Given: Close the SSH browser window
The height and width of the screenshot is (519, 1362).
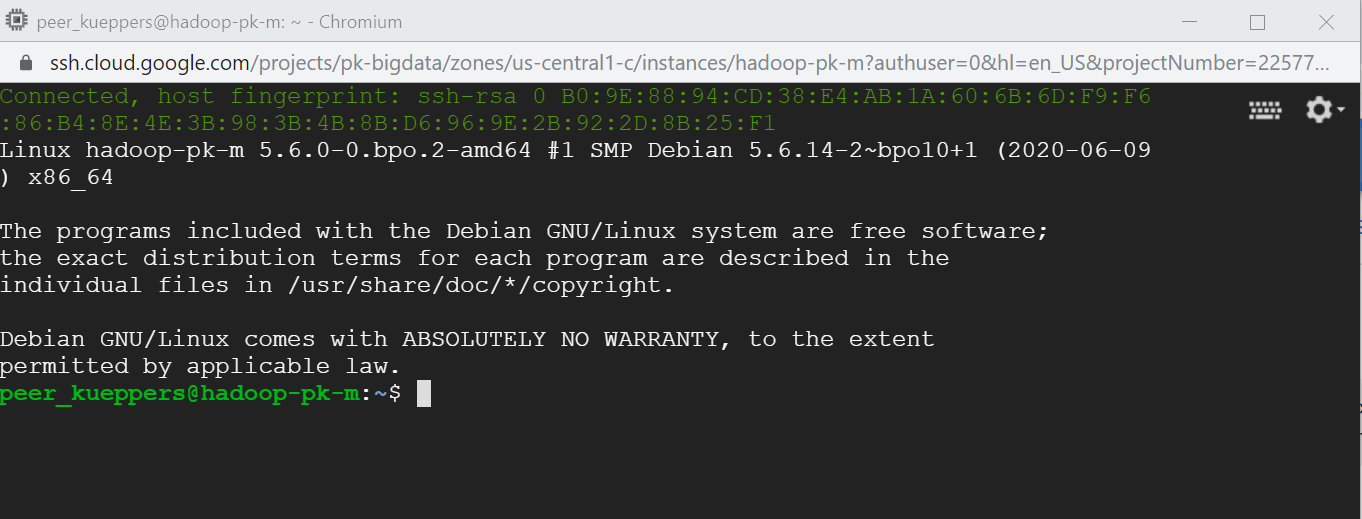Looking at the screenshot, I should [x=1326, y=21].
